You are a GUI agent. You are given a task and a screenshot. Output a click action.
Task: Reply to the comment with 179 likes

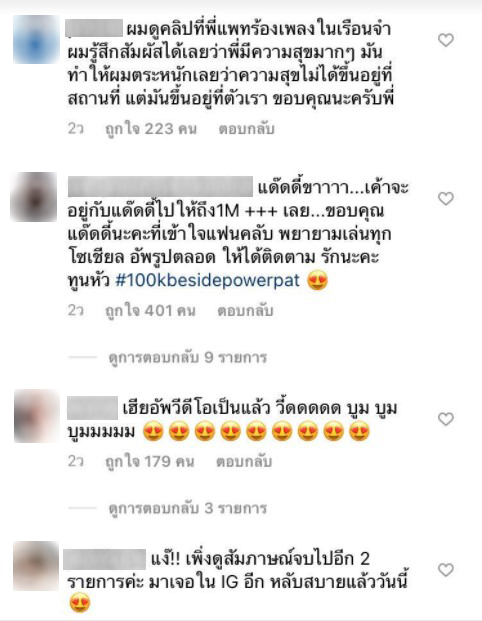click(x=244, y=461)
